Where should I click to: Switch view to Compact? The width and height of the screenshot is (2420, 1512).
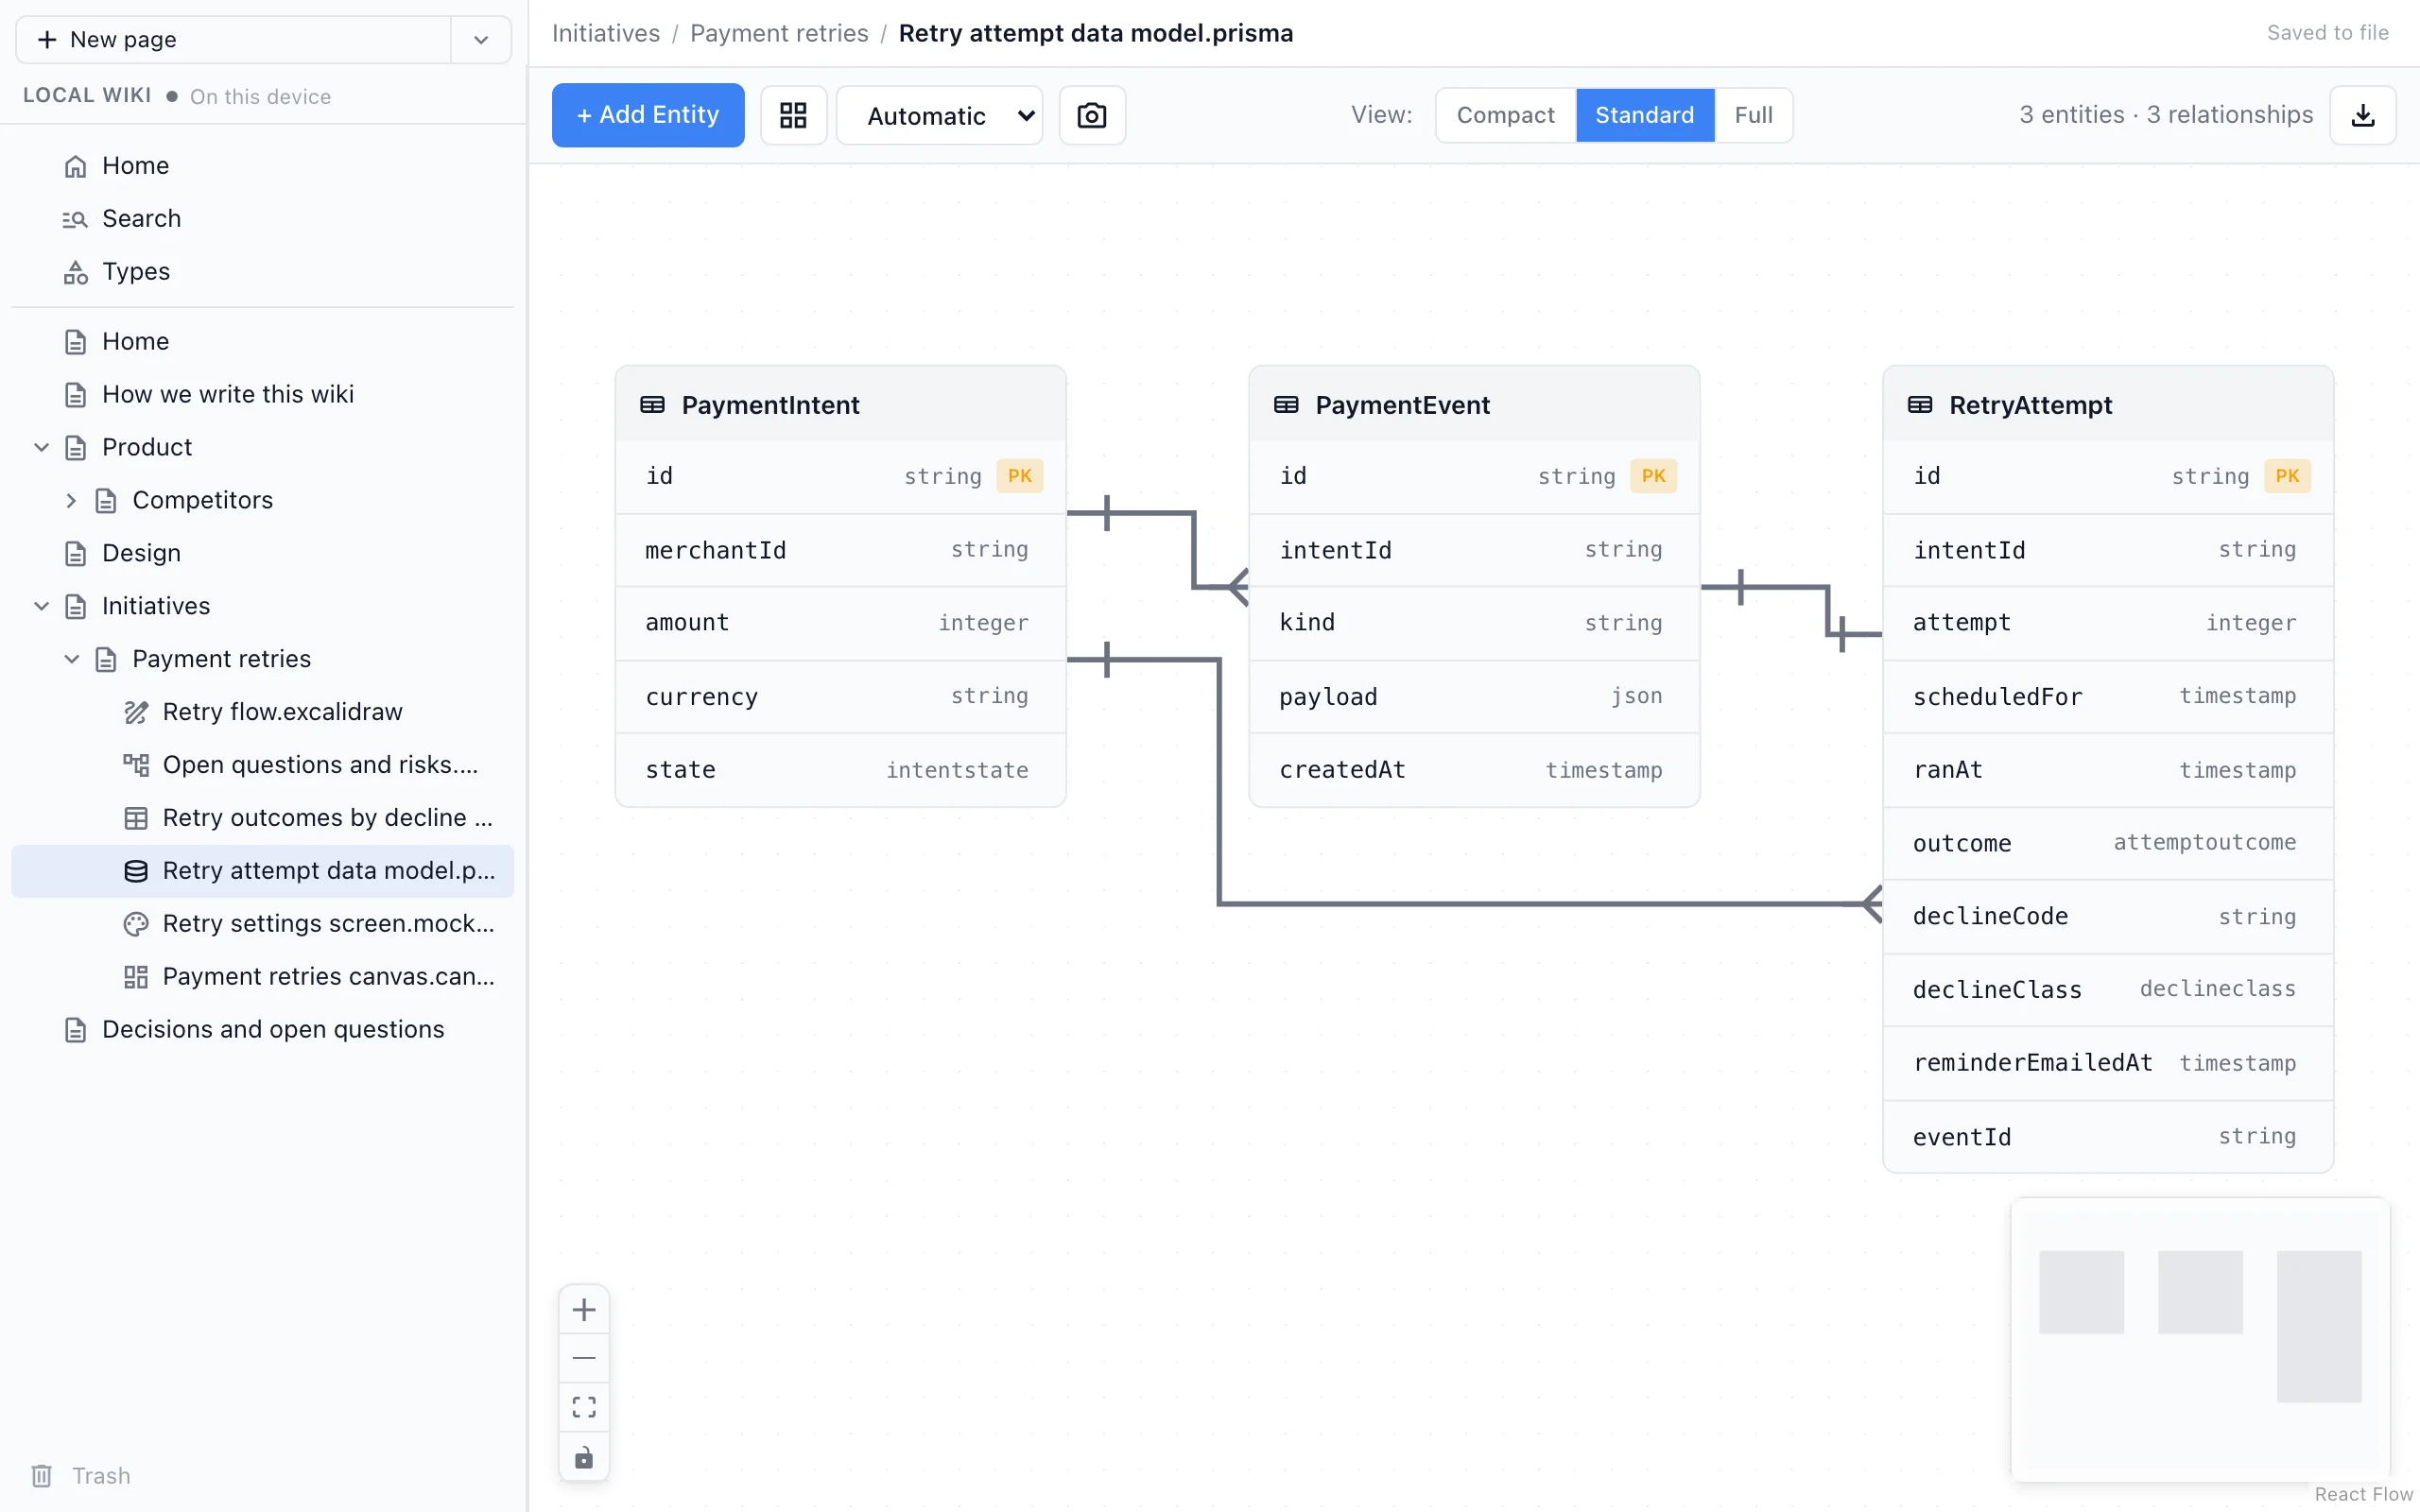[x=1505, y=115]
